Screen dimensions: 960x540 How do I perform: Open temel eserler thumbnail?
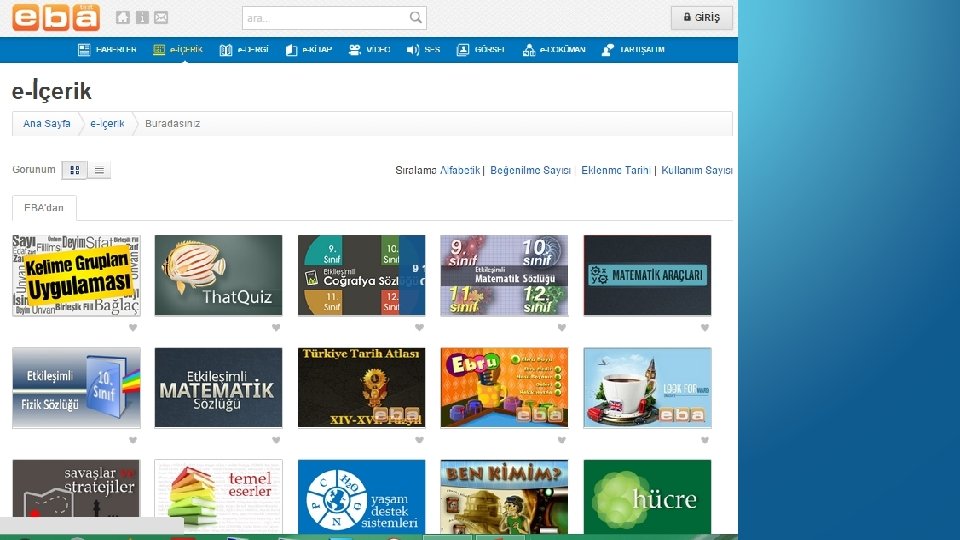[x=219, y=497]
